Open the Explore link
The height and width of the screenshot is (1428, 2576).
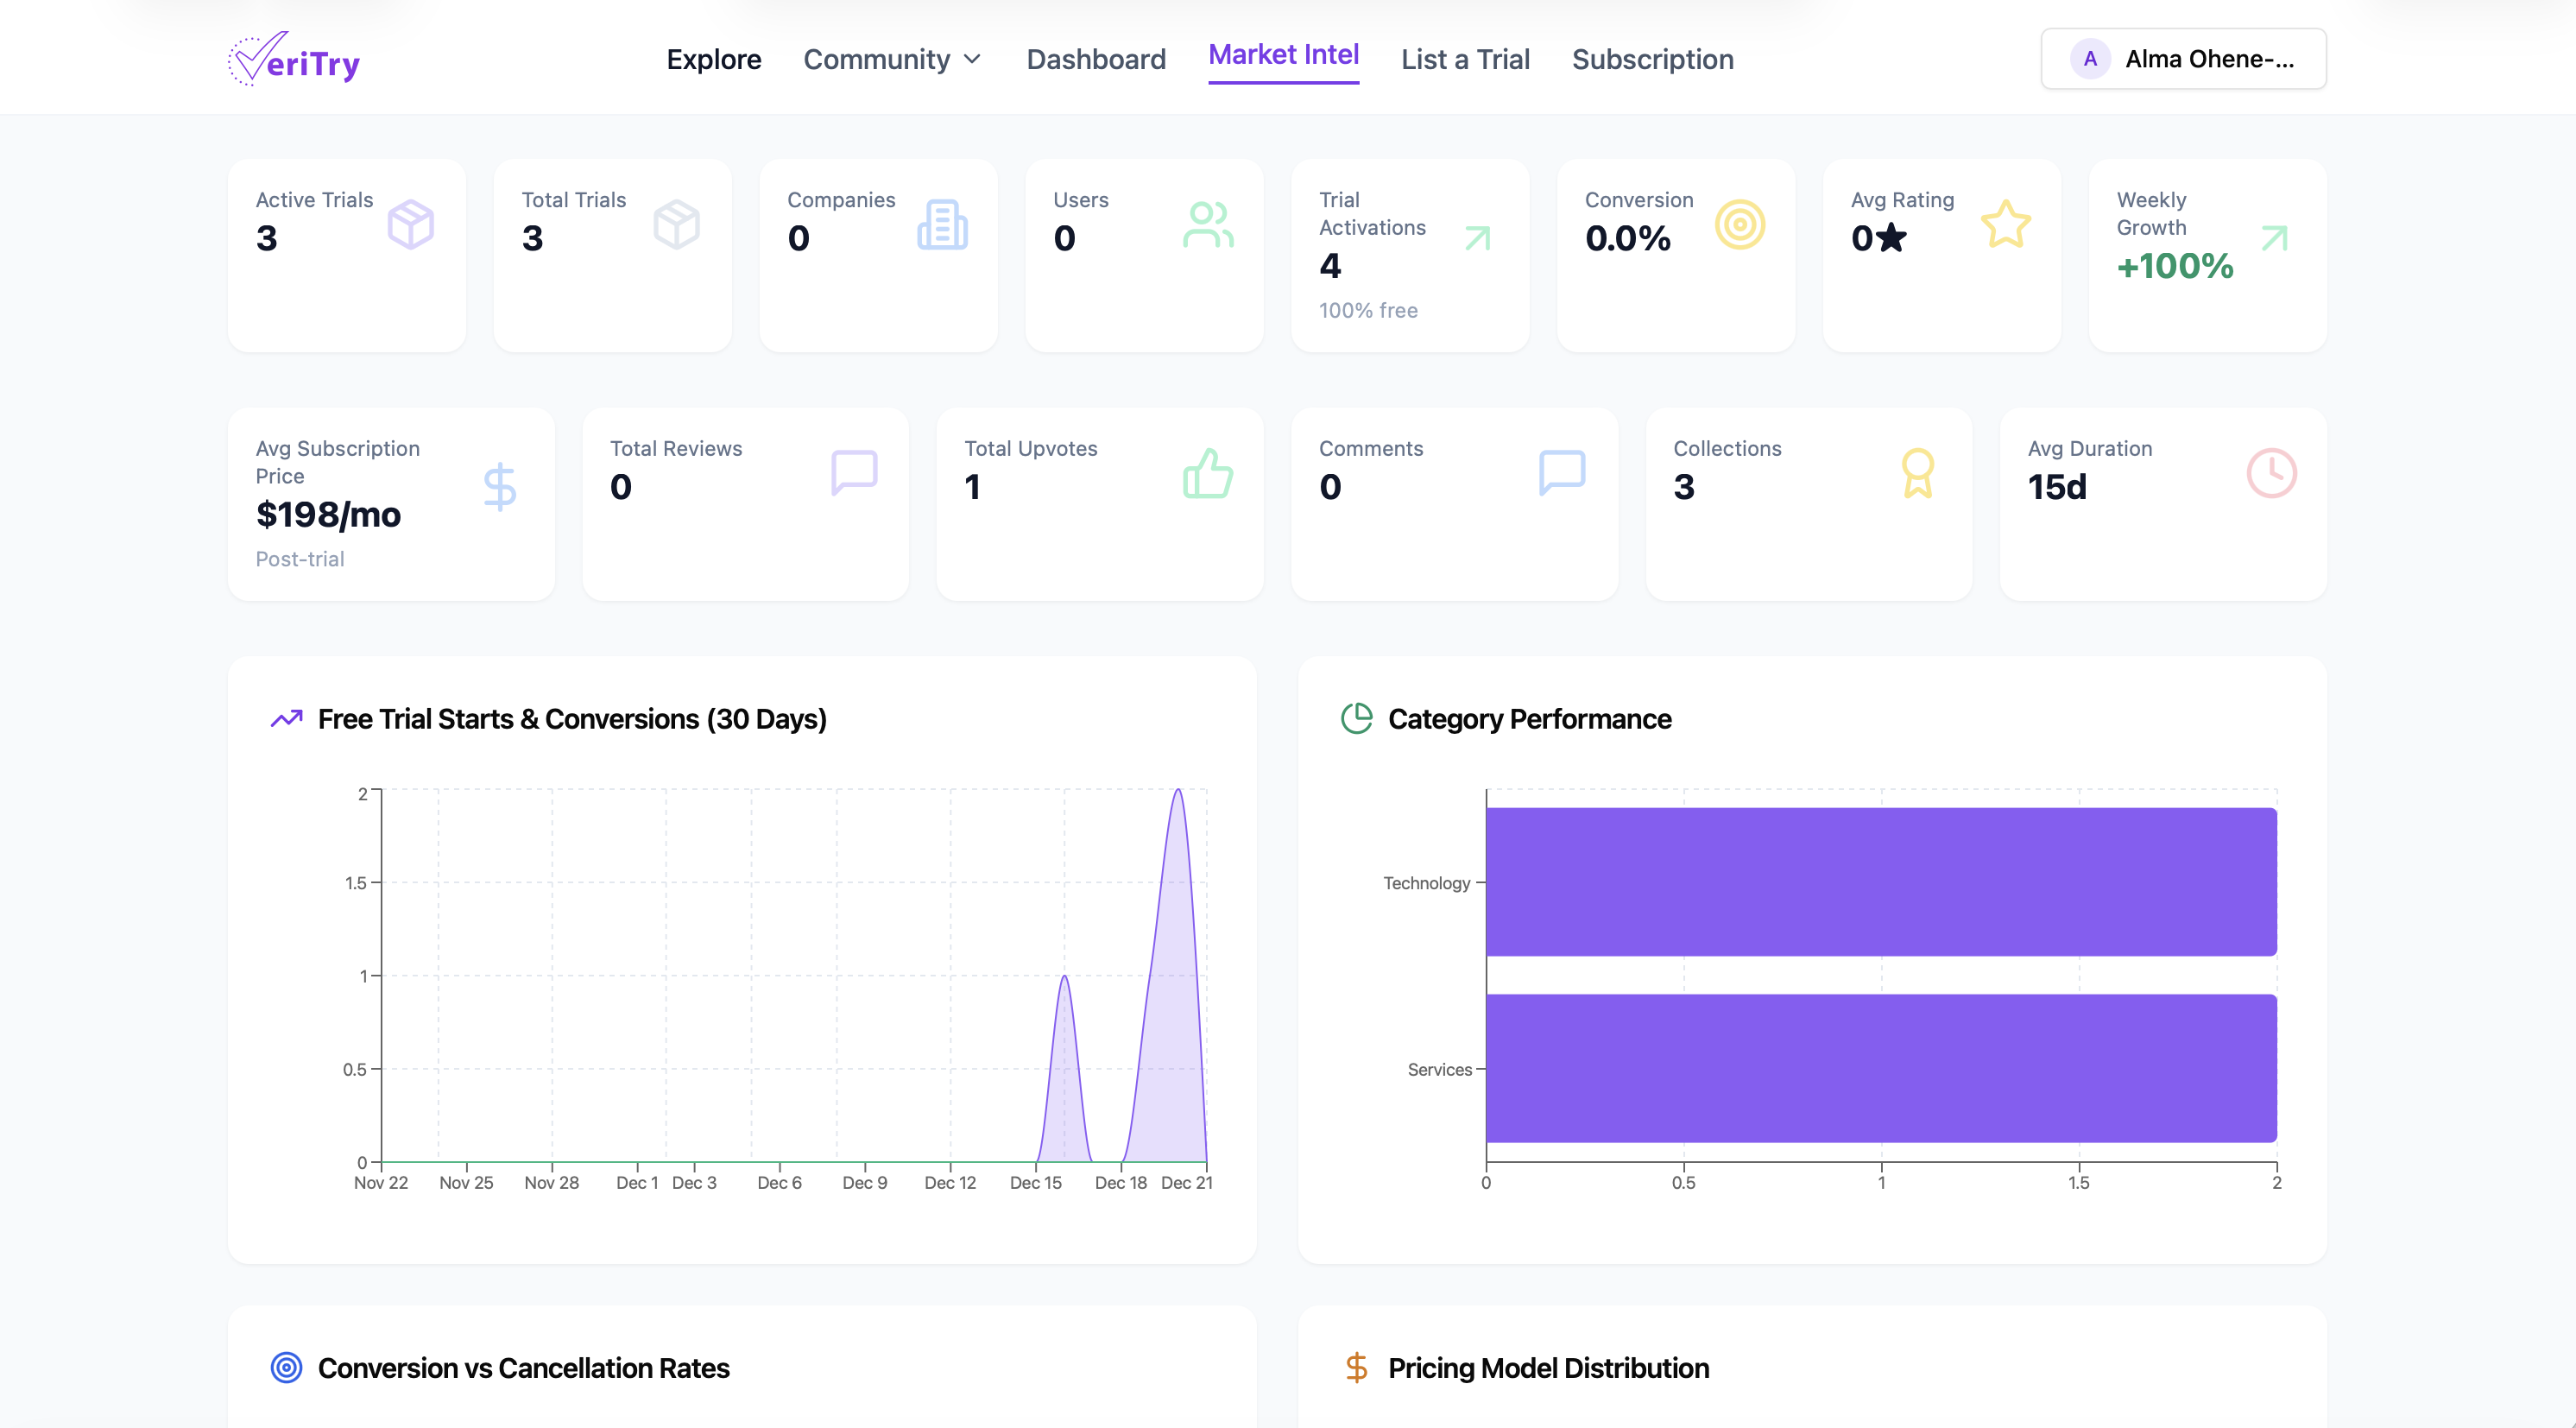(x=713, y=59)
